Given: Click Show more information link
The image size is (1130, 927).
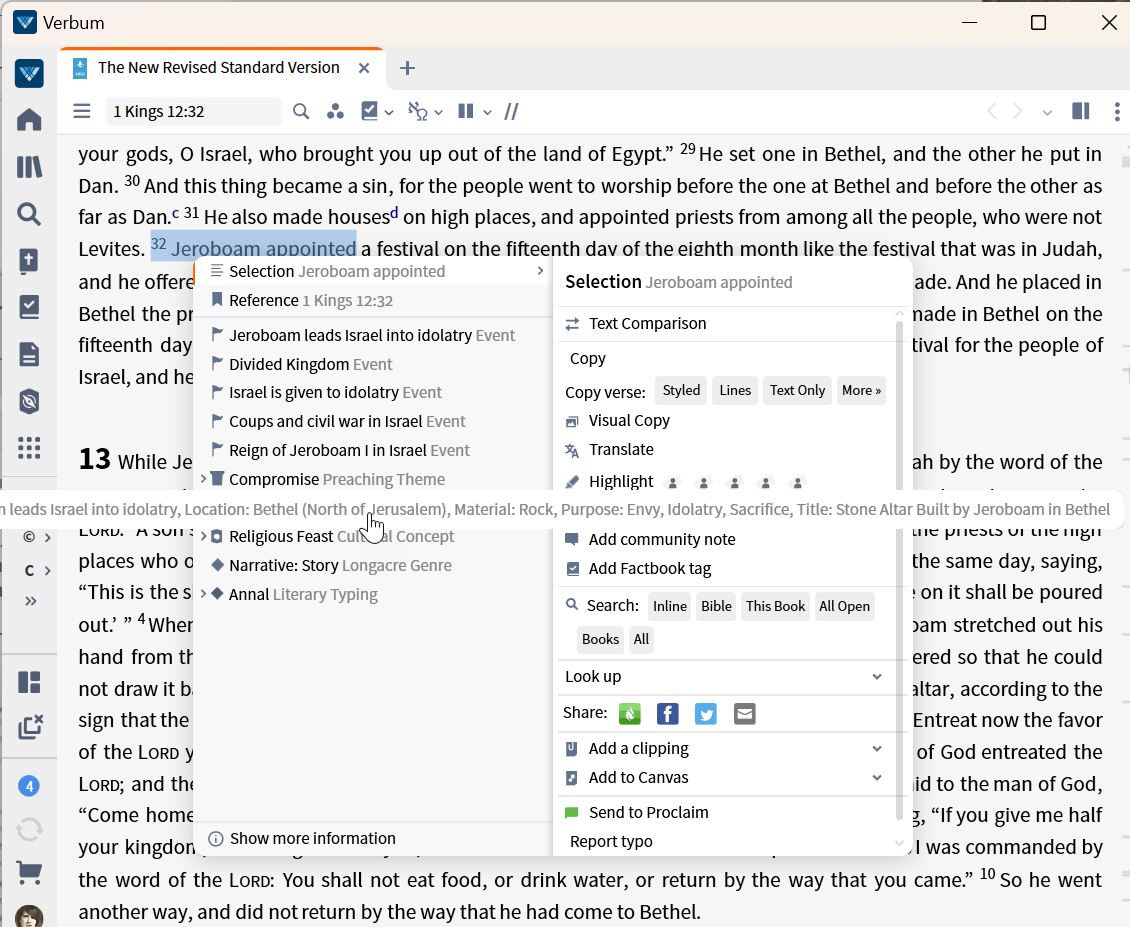Looking at the screenshot, I should pos(312,838).
